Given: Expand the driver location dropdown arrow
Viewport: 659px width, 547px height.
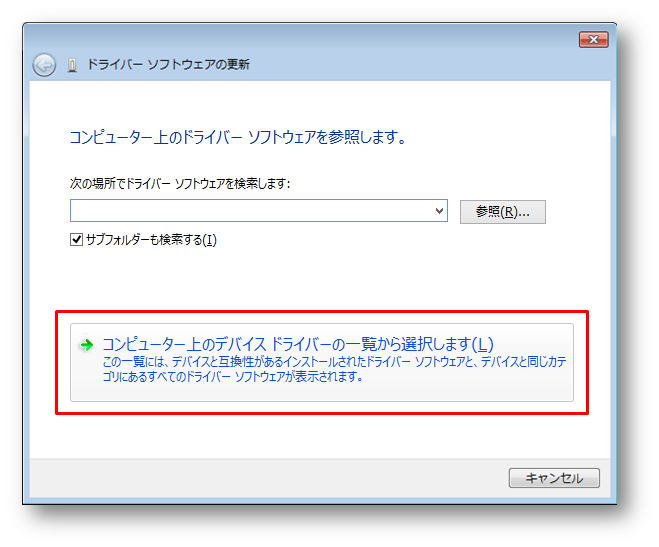Looking at the screenshot, I should pos(439,211).
